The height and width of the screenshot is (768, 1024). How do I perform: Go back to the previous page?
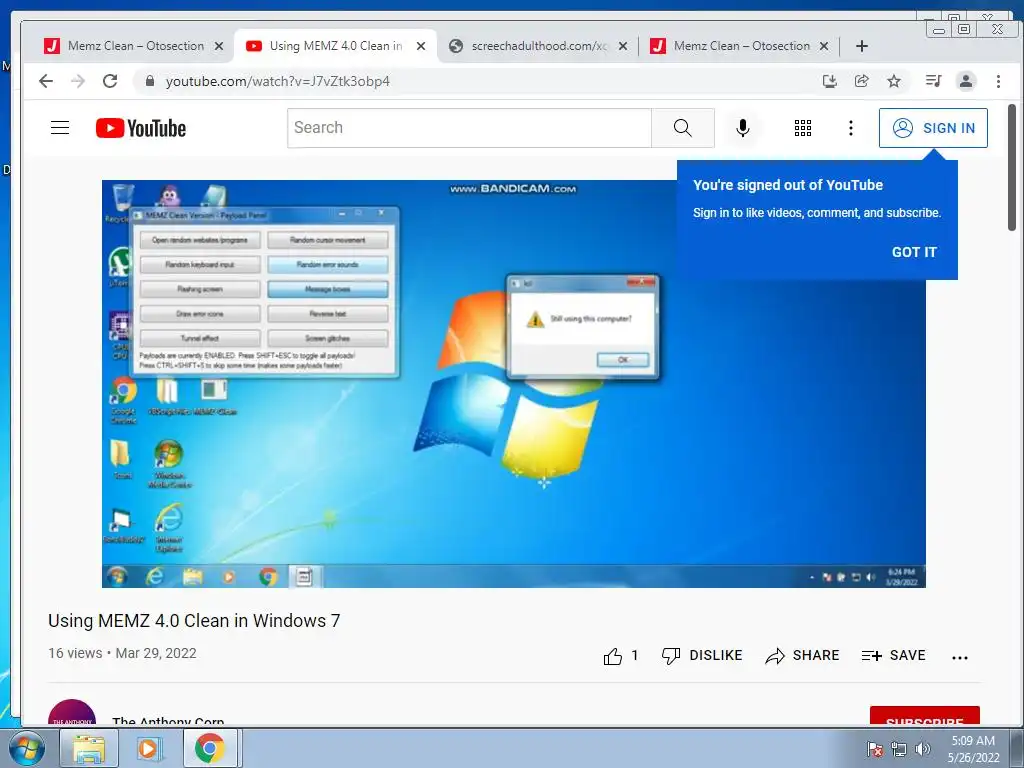[46, 81]
